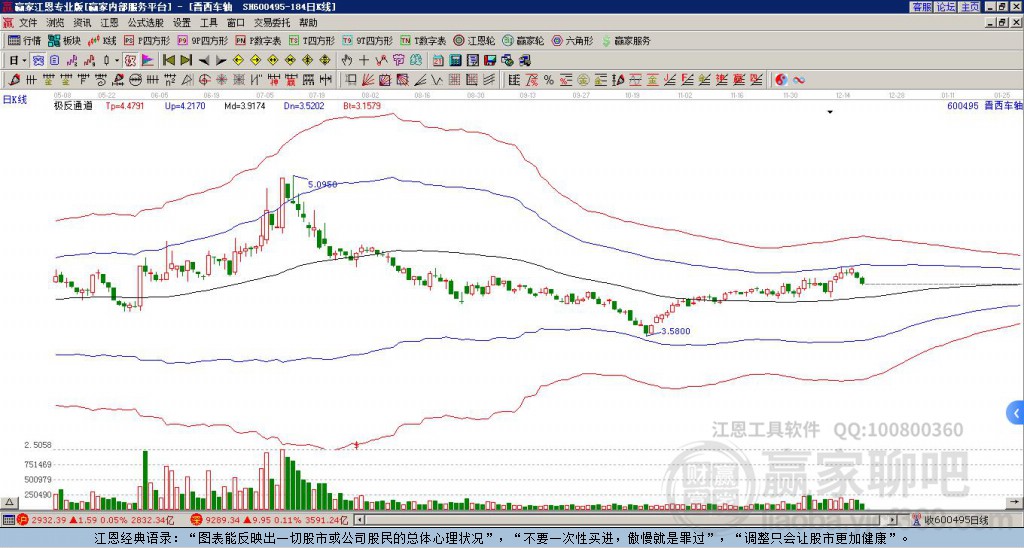Click the 3.5800 low price marker
1024x548 pixels.
675,331
